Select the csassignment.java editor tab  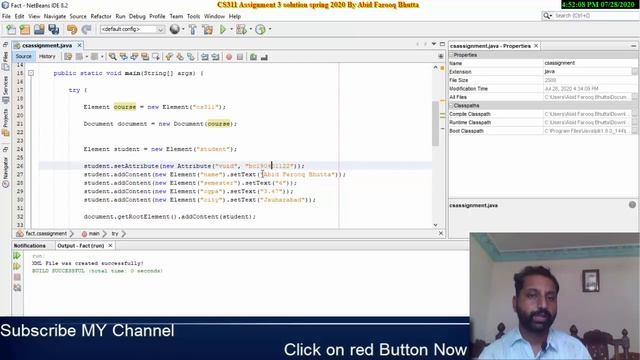47,45
